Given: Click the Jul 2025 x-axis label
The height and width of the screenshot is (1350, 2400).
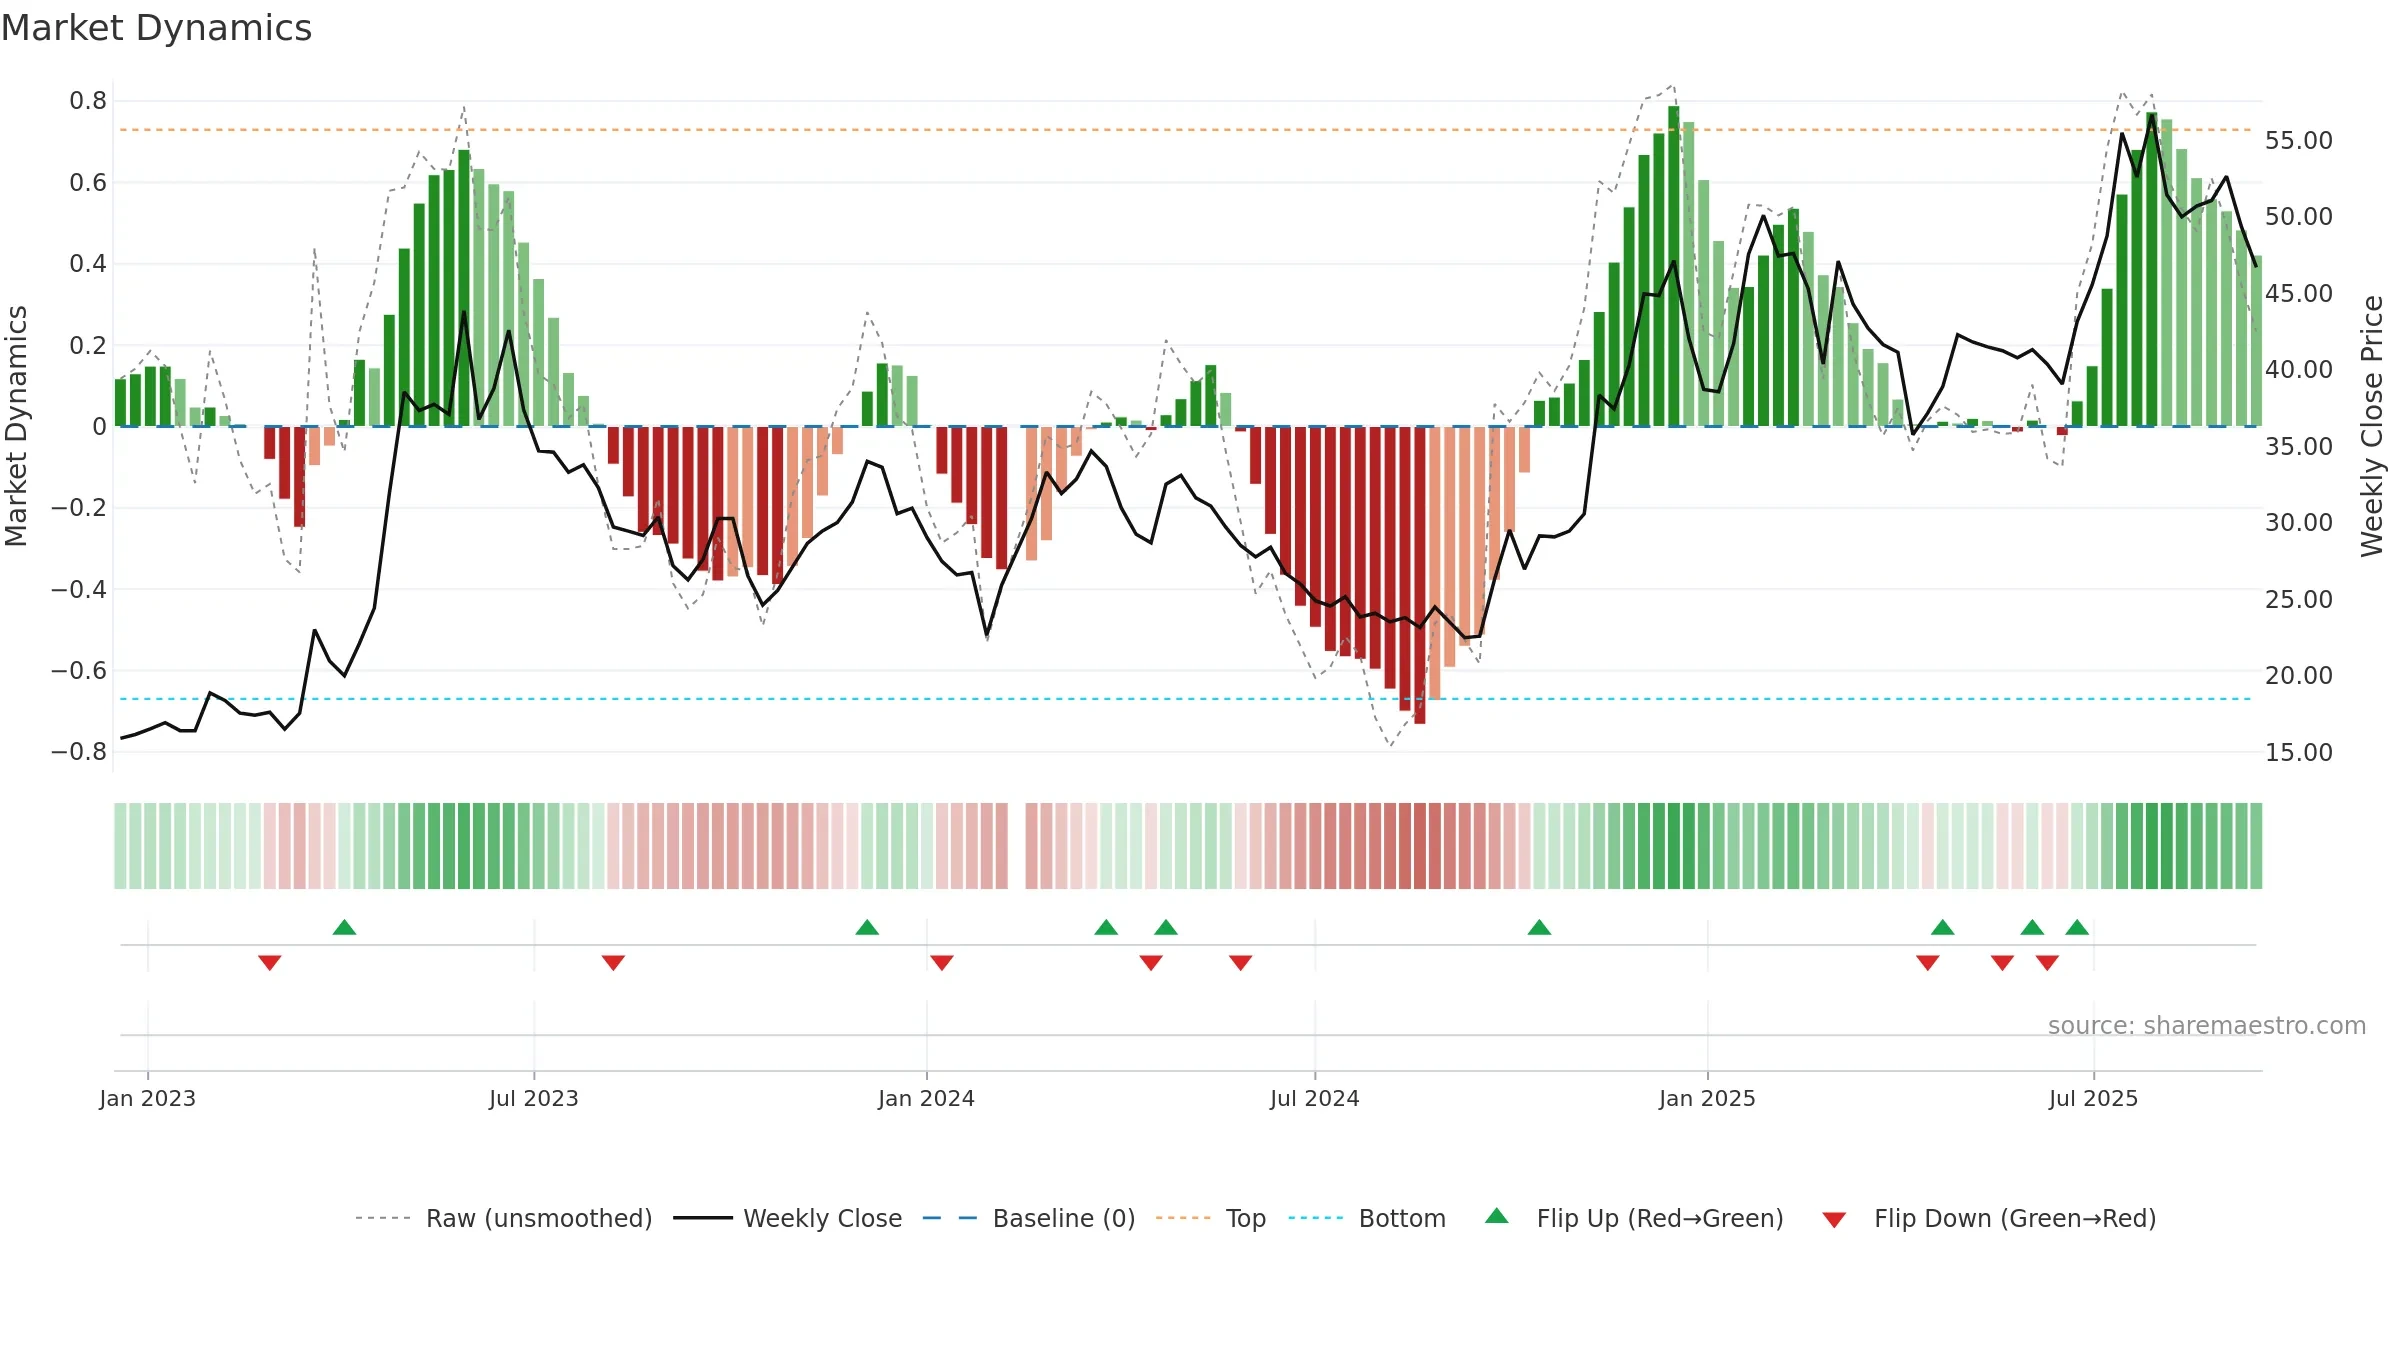Looking at the screenshot, I should [x=2094, y=1098].
